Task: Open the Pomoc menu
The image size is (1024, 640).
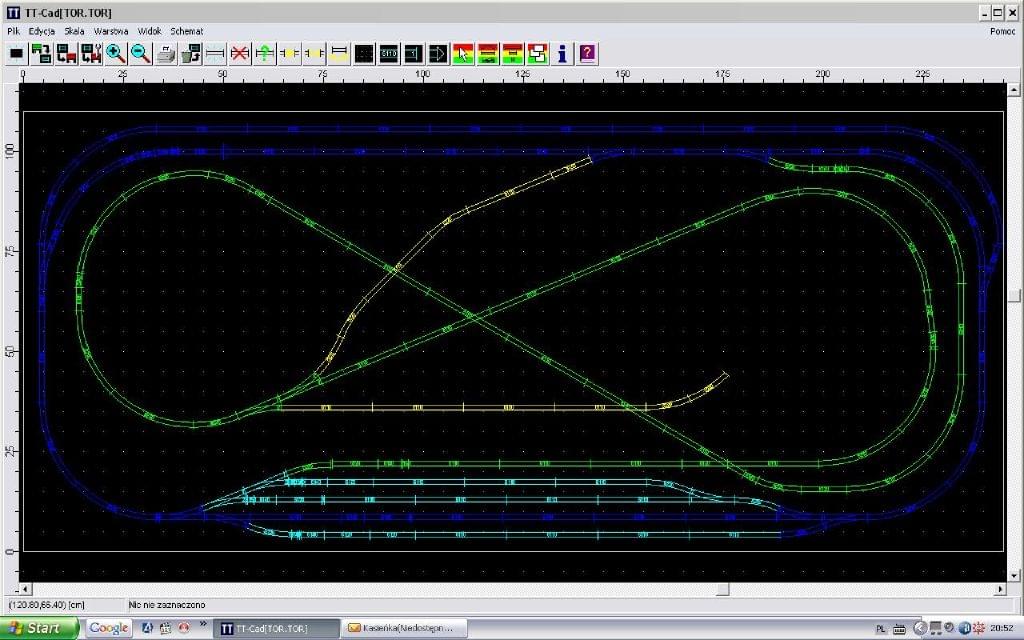Action: point(1002,31)
